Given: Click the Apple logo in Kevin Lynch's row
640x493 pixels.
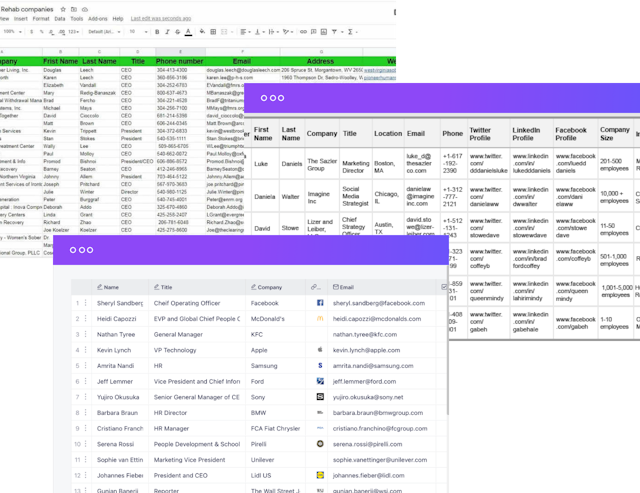Looking at the screenshot, I should (x=319, y=351).
